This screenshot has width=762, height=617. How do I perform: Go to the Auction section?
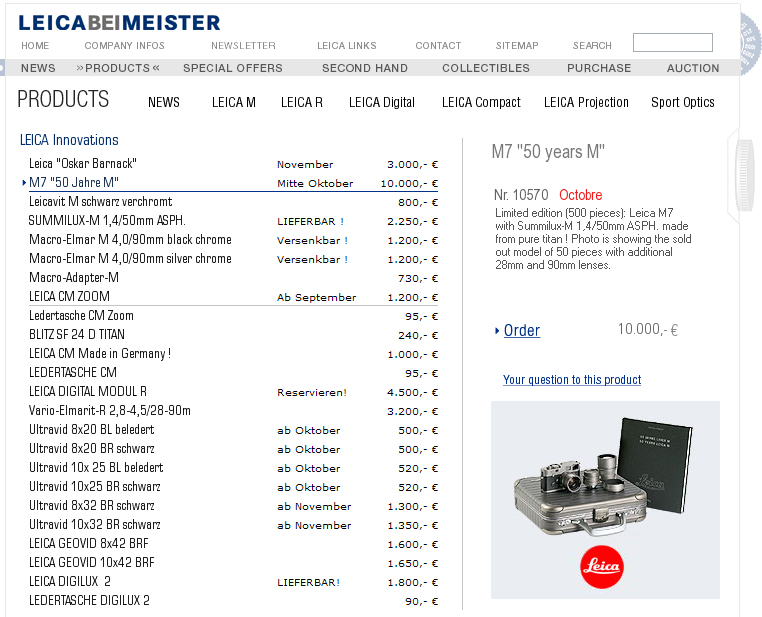(x=693, y=68)
